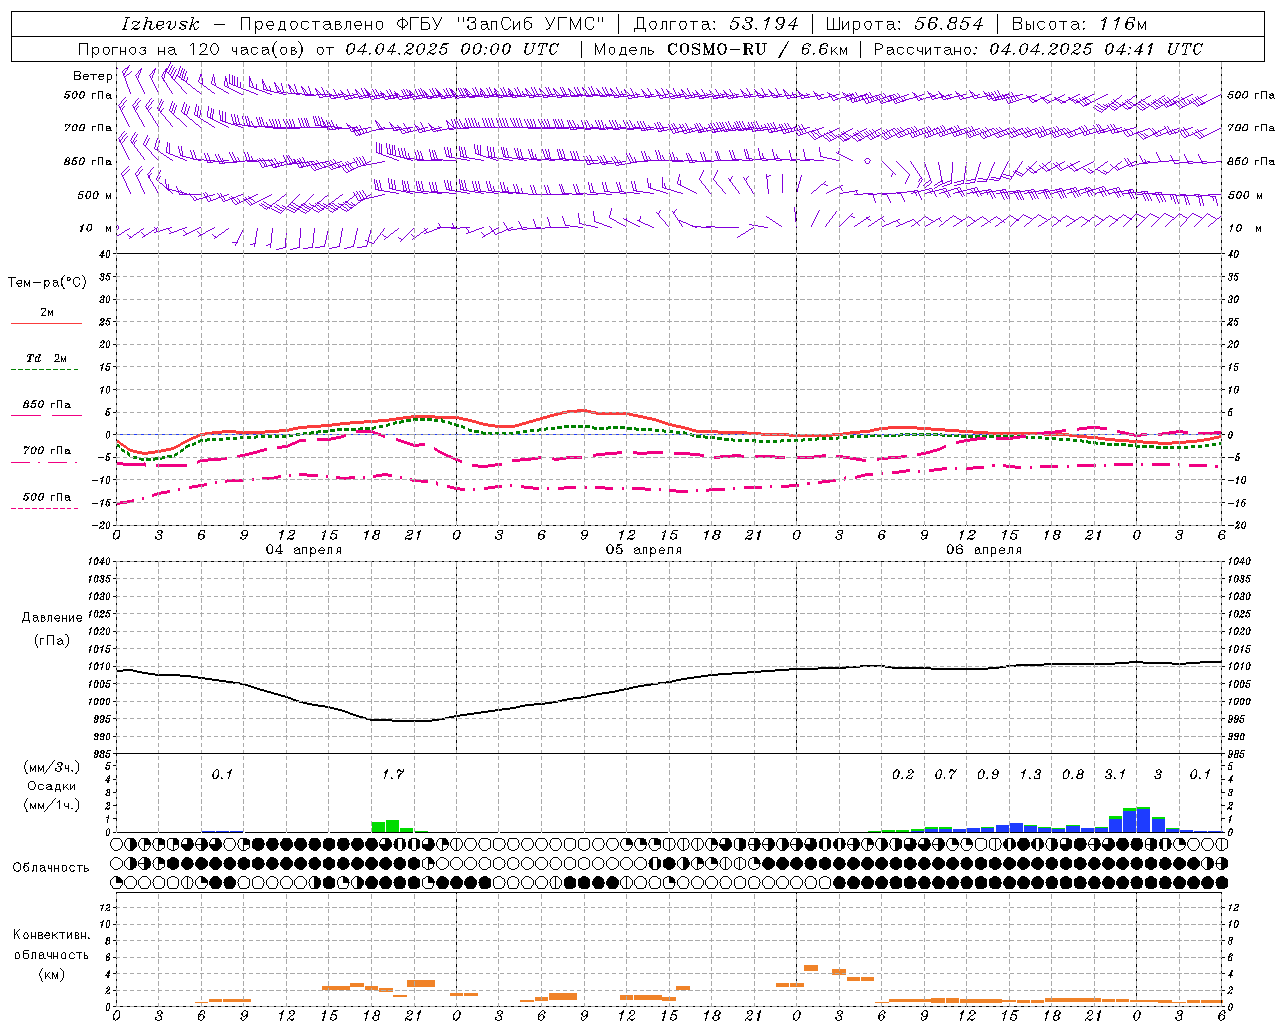Click the '(км)' convective cloud unit label
Screen dimensions: 1280x1024
pos(51,974)
